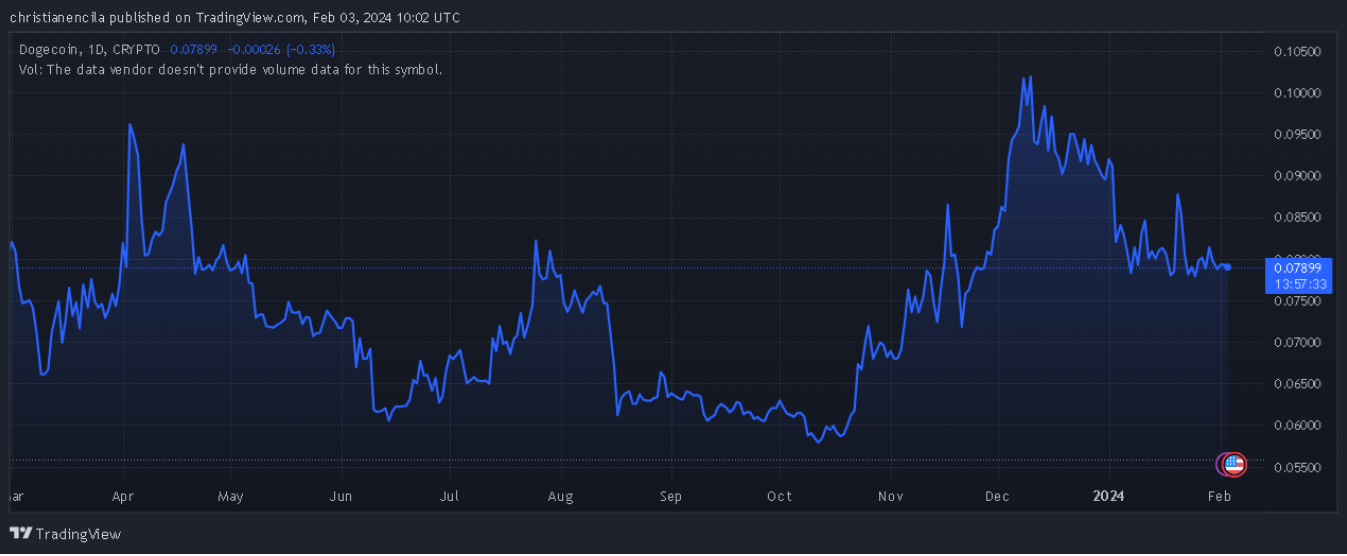Click the 0.09000 level on price axis

coord(1296,176)
